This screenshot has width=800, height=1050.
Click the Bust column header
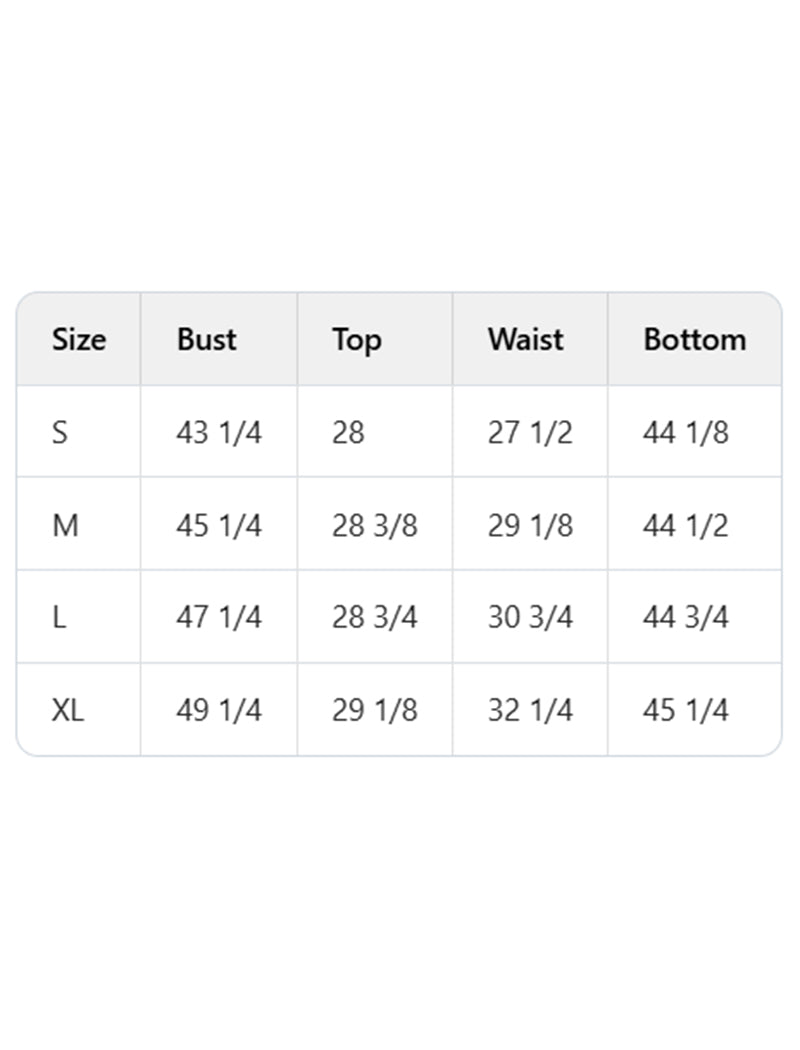[207, 340]
